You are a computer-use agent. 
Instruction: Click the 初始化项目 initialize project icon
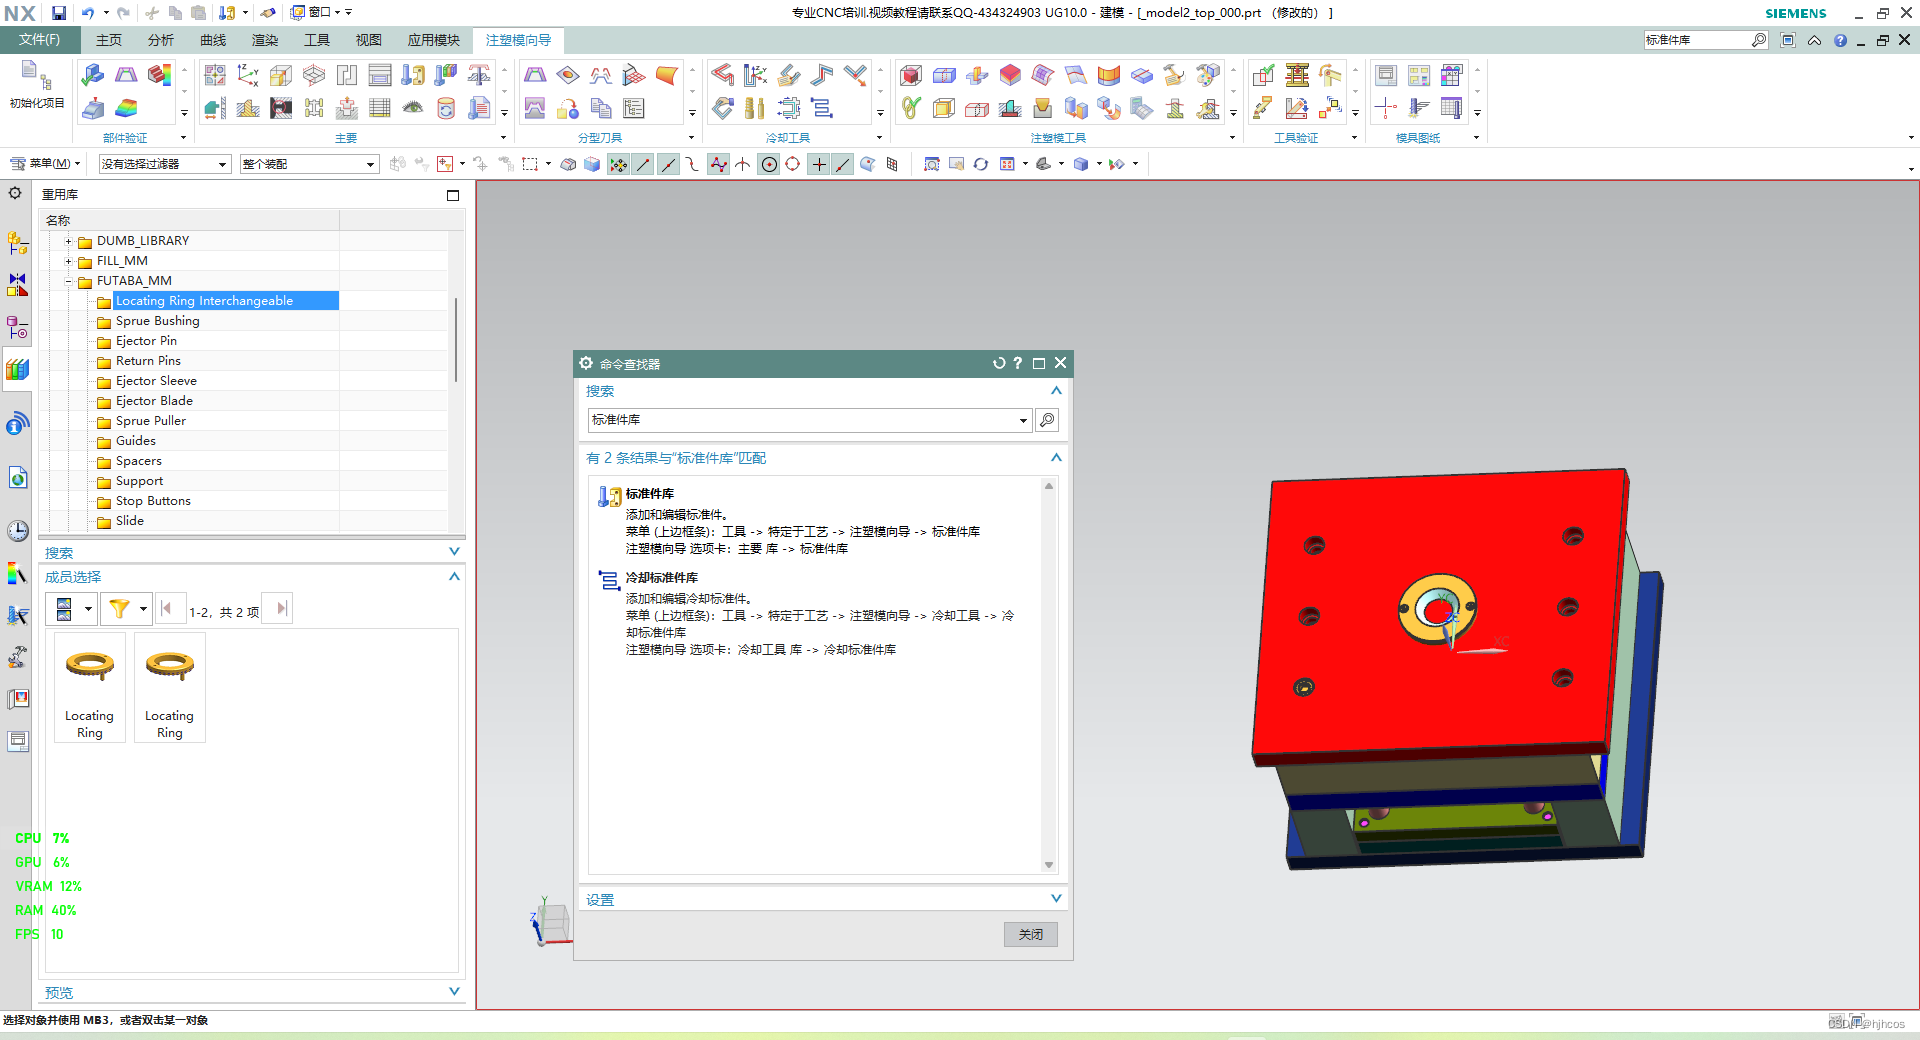pos(36,84)
